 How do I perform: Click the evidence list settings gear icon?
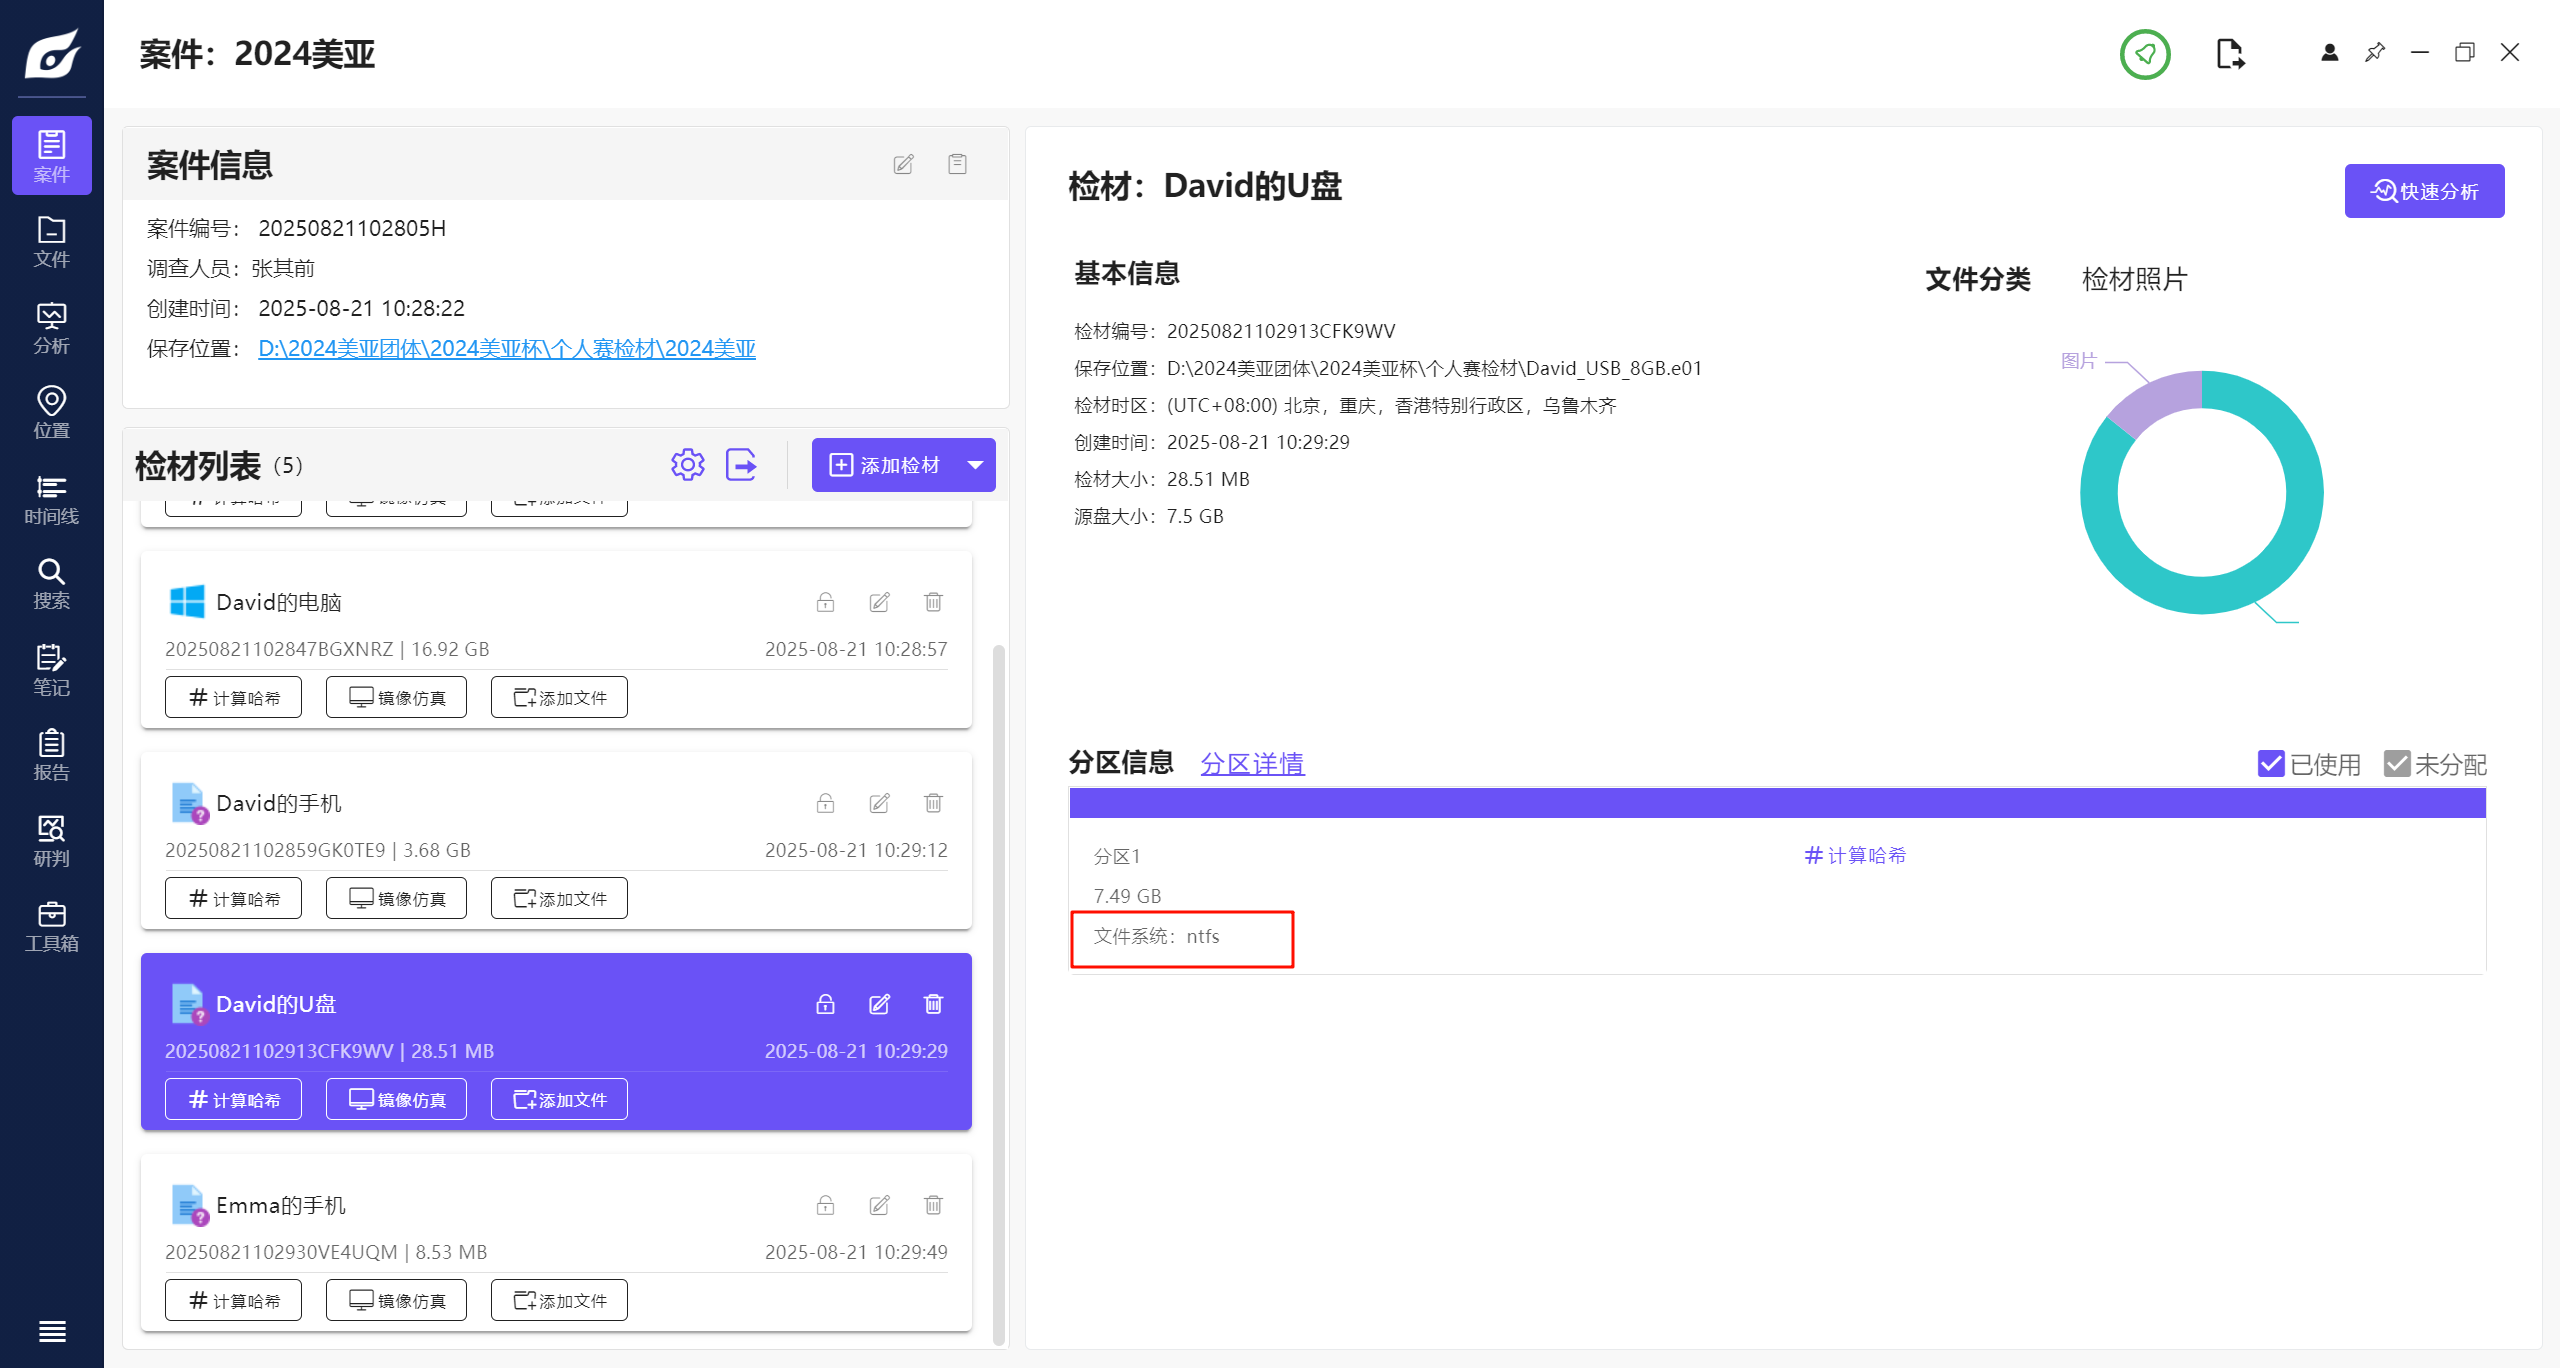tap(687, 465)
